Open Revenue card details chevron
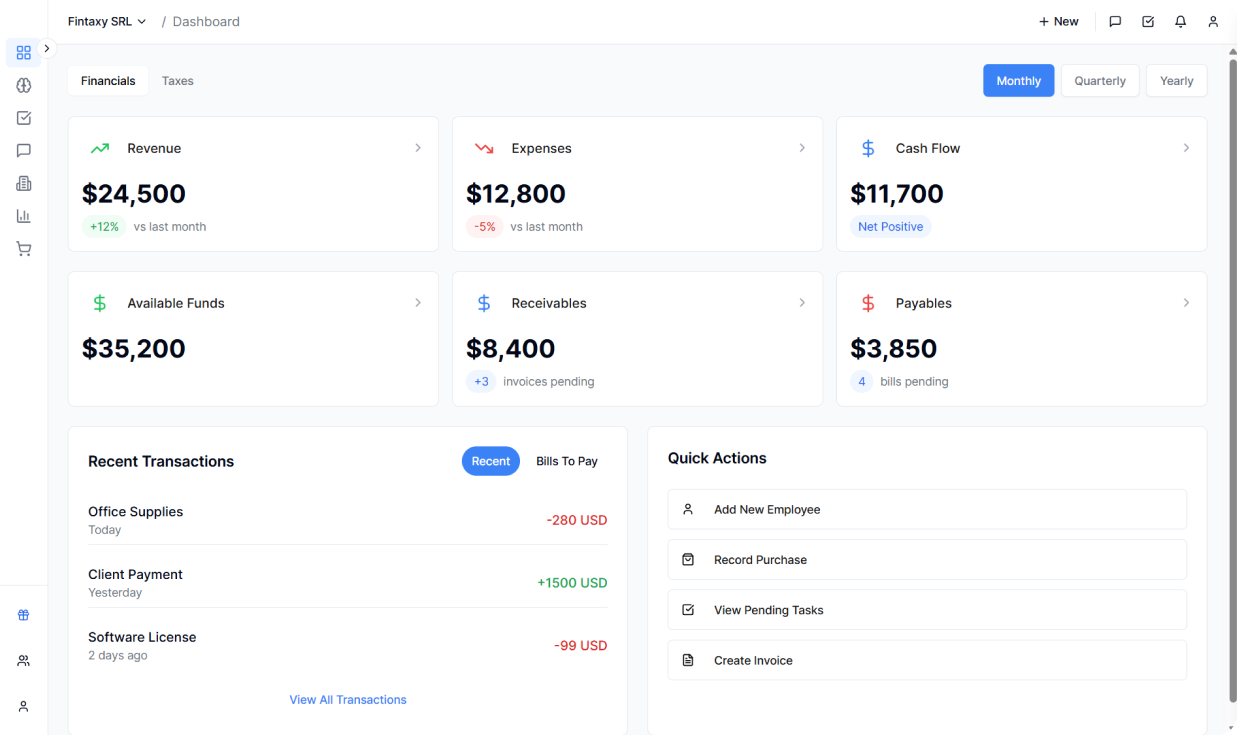 click(418, 148)
